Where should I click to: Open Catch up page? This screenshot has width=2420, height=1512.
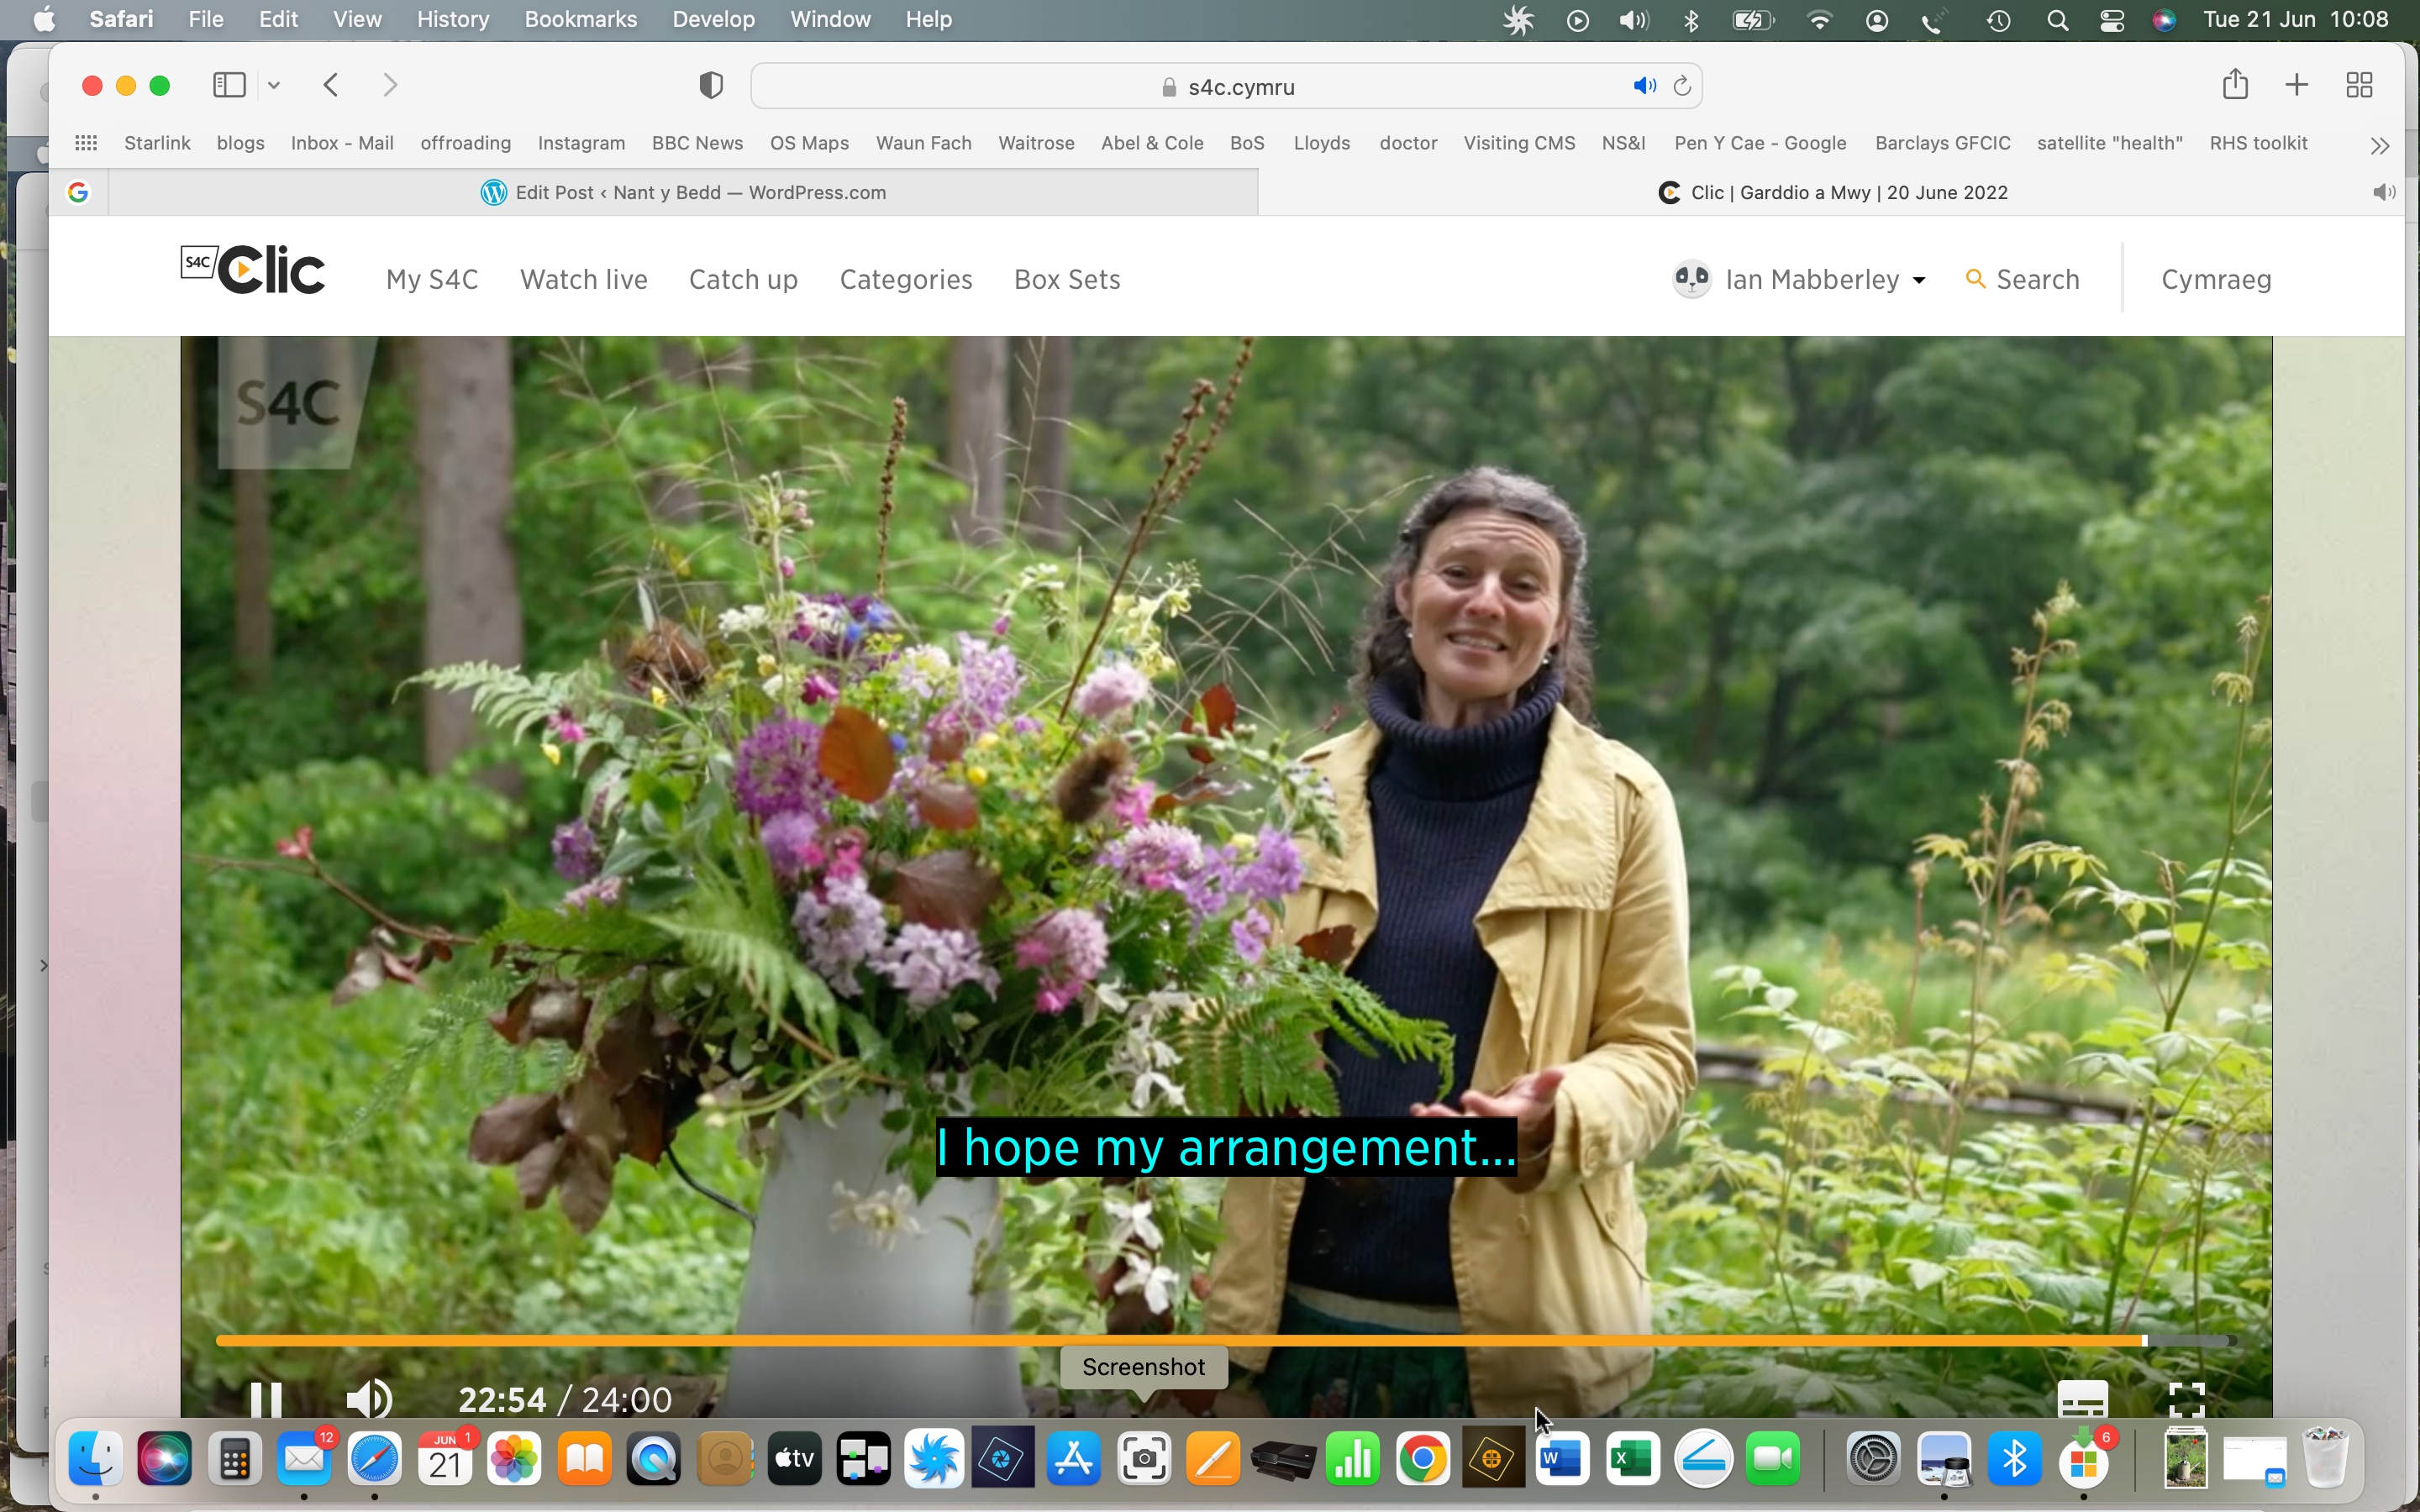pyautogui.click(x=743, y=279)
